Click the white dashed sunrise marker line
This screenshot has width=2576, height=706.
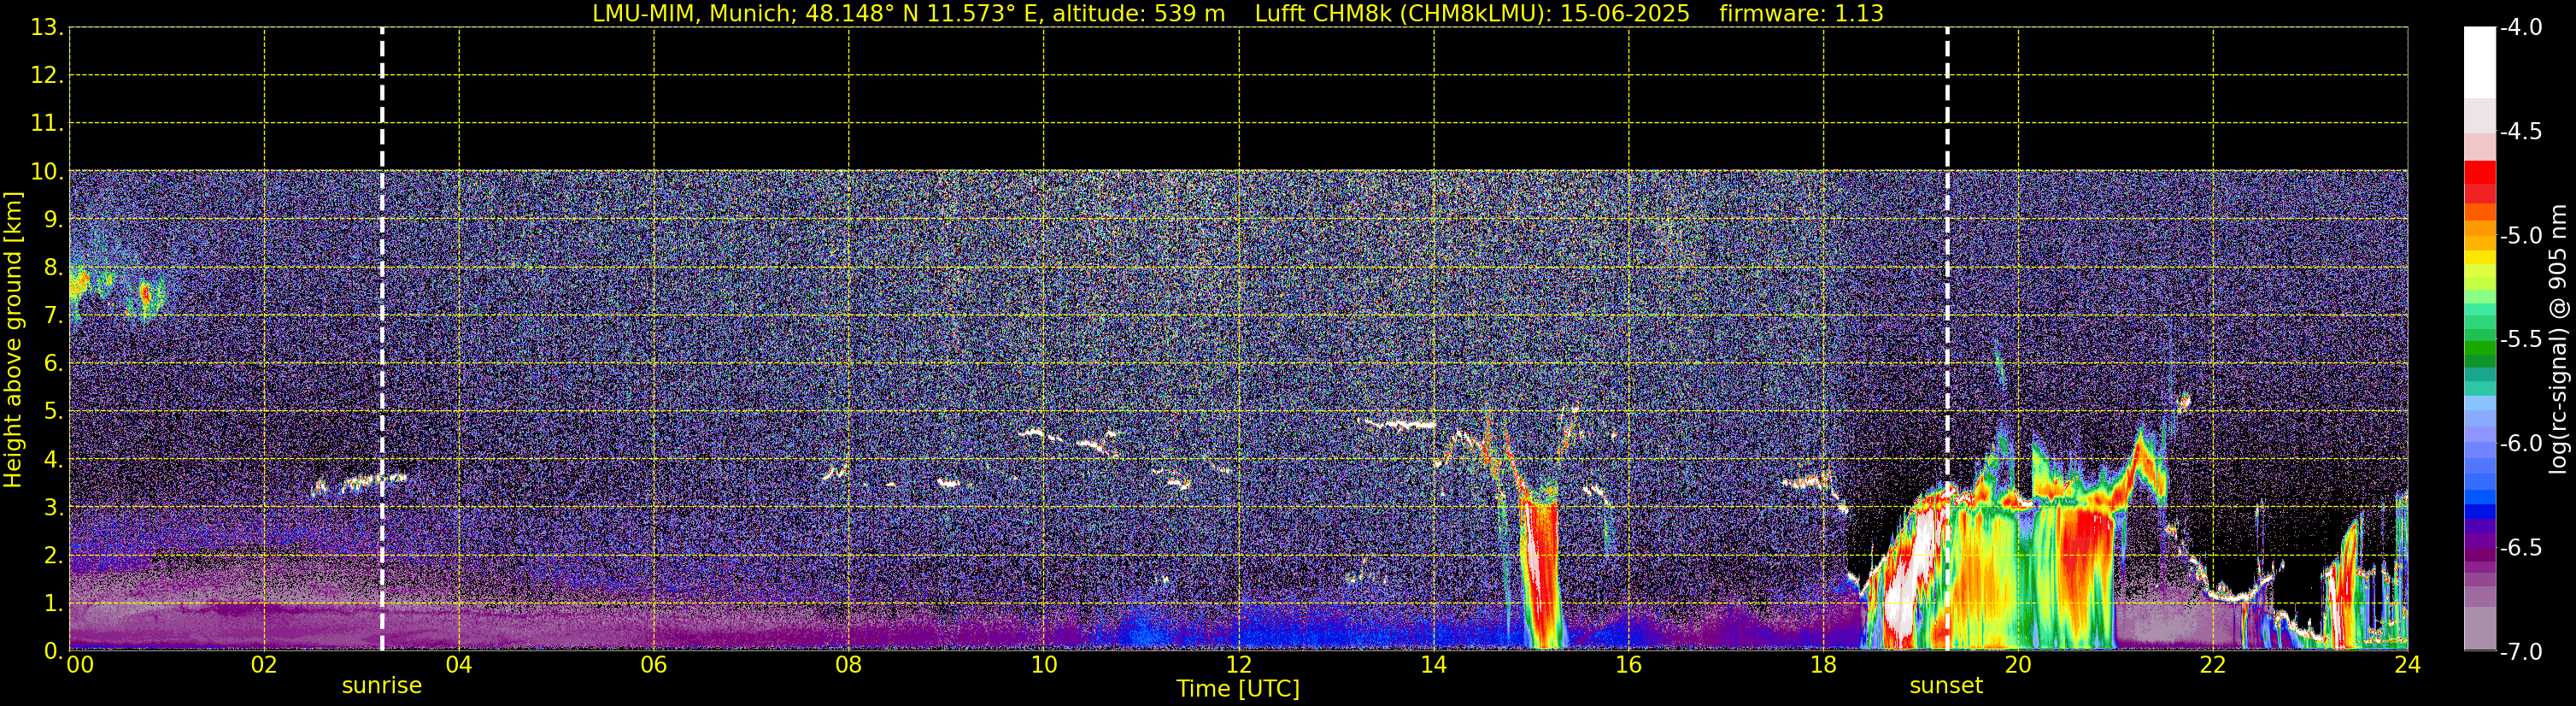[382, 339]
